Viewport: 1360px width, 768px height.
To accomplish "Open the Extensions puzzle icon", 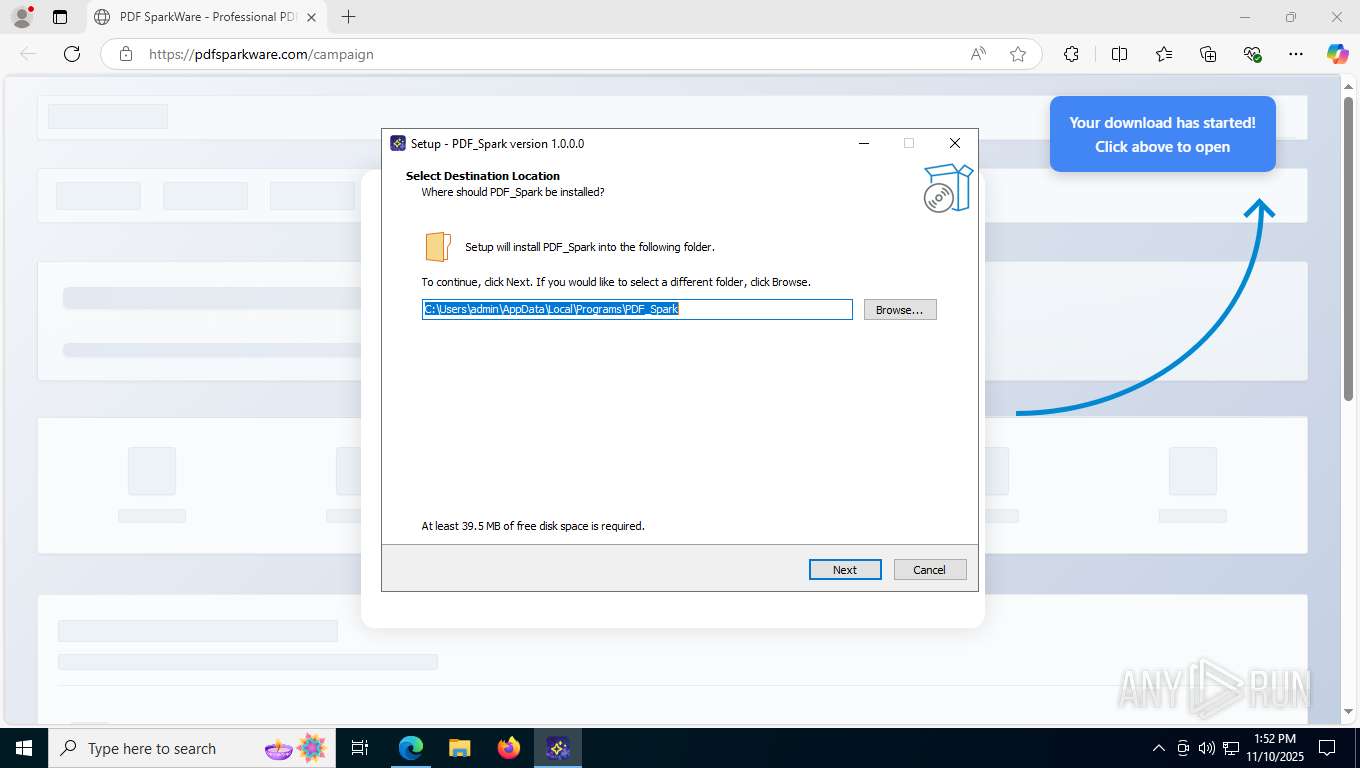I will point(1071,54).
